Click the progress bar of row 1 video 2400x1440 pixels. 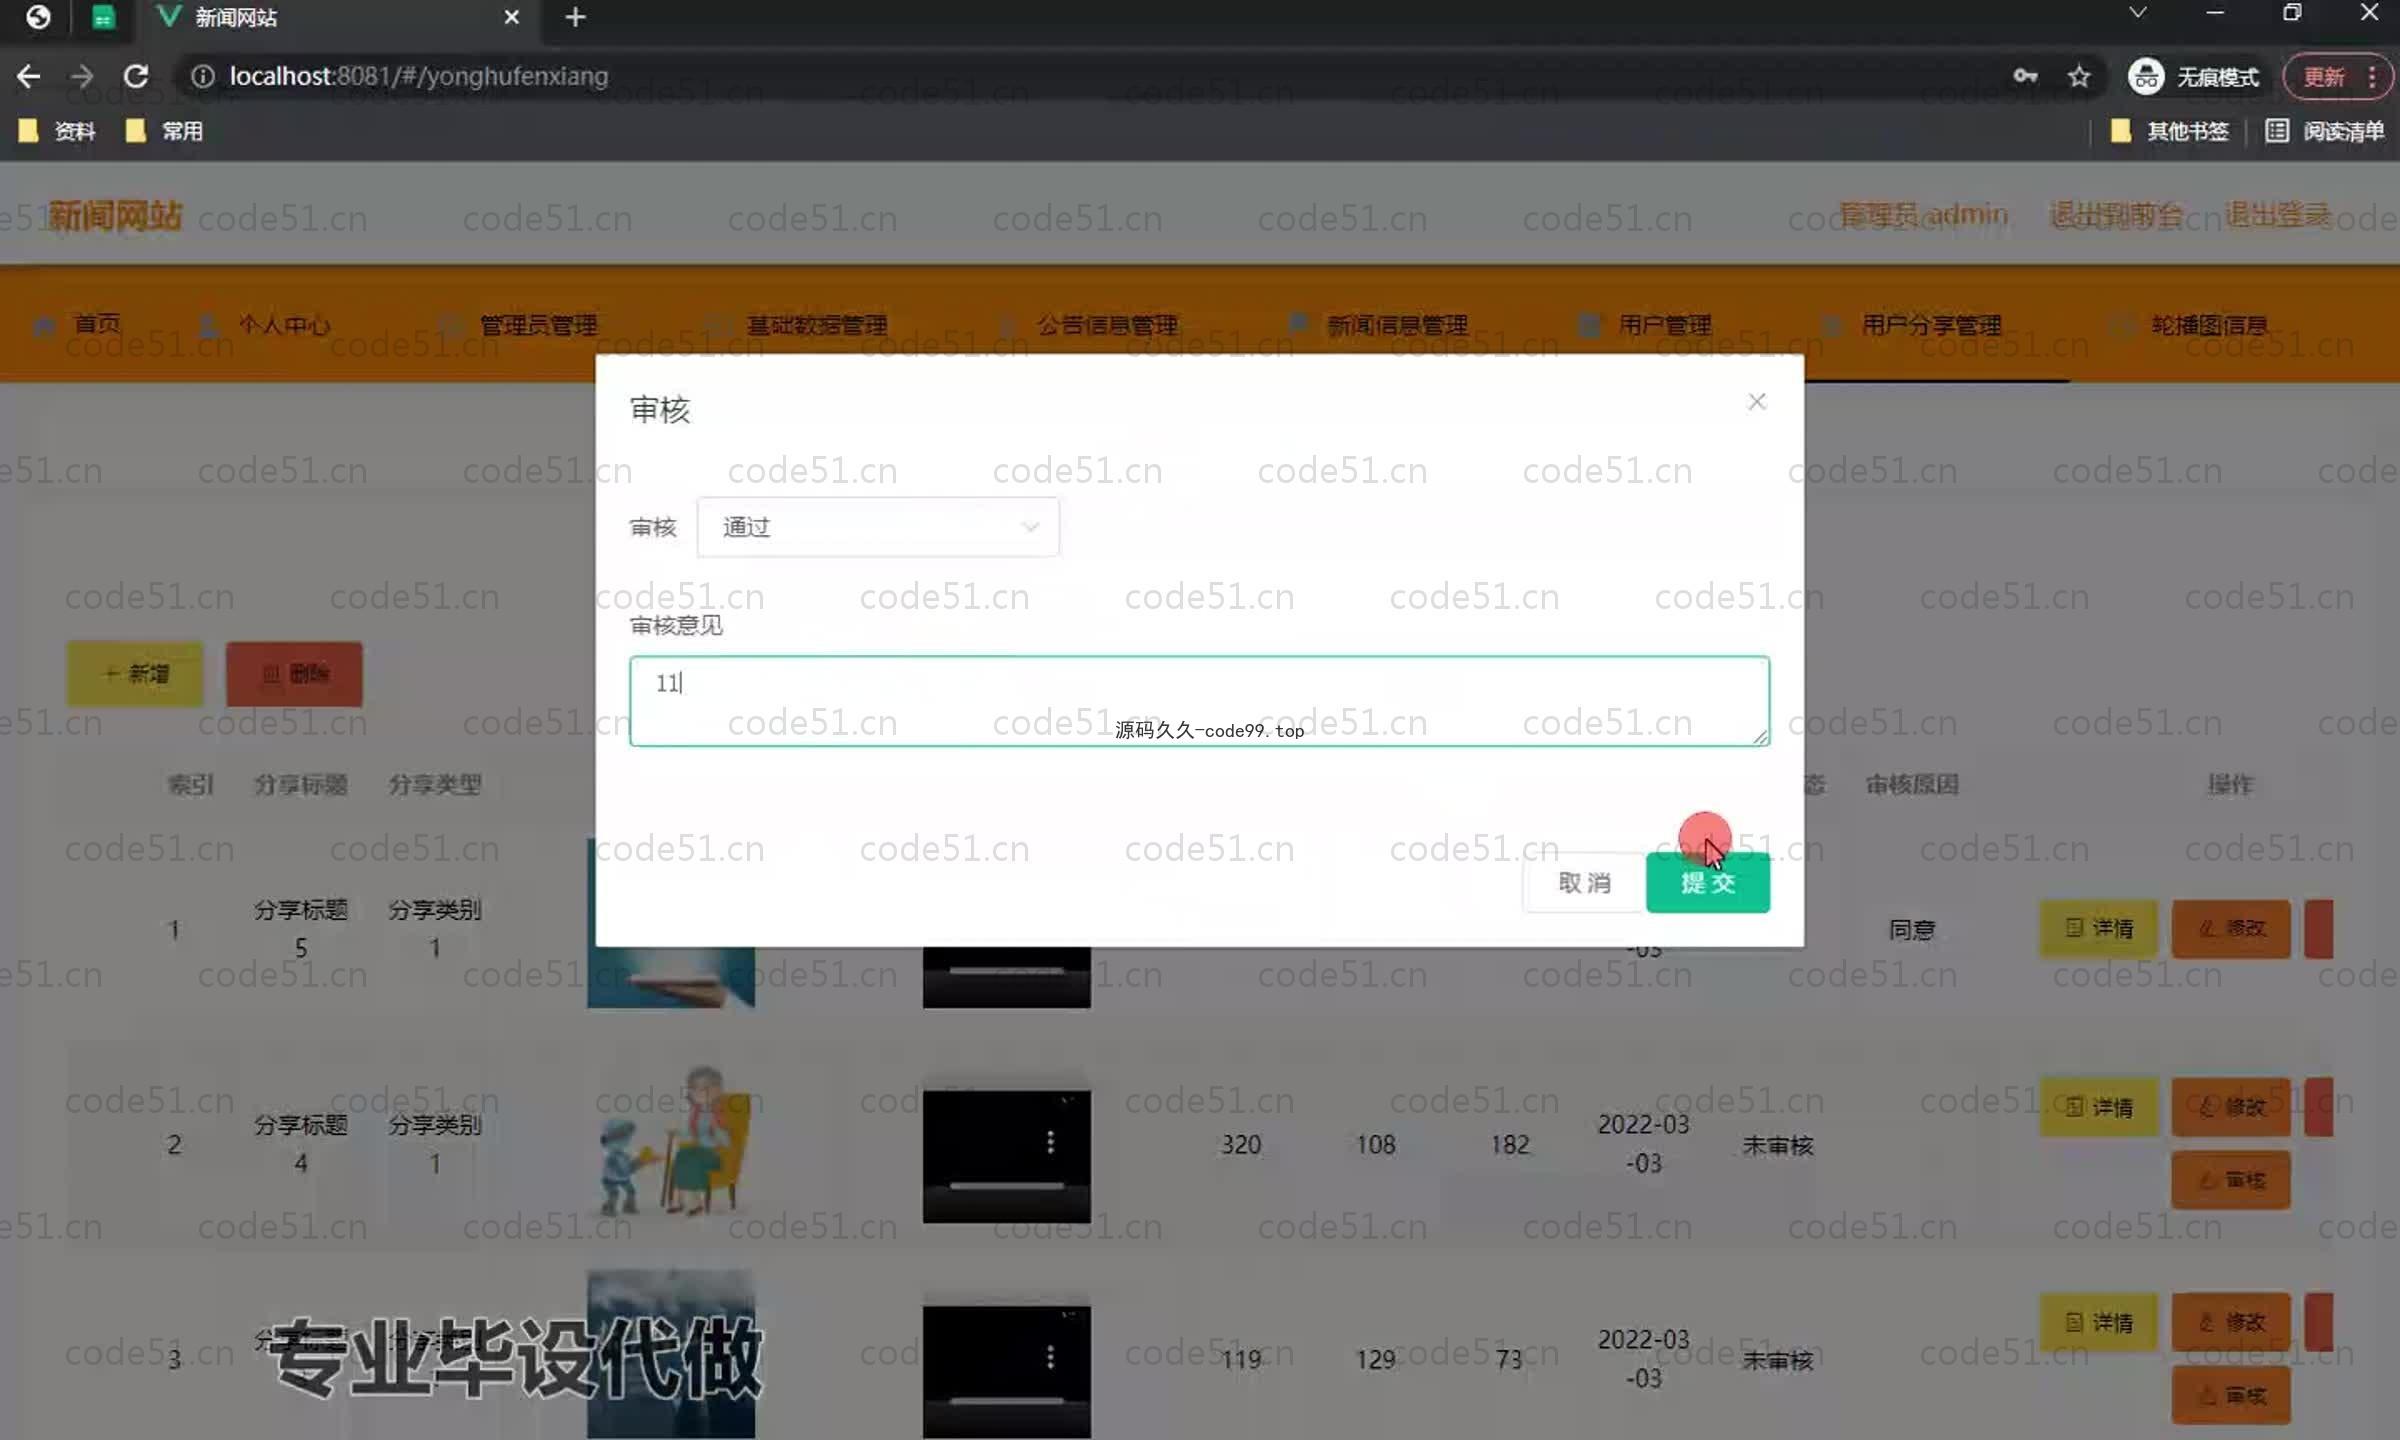pos(1006,971)
